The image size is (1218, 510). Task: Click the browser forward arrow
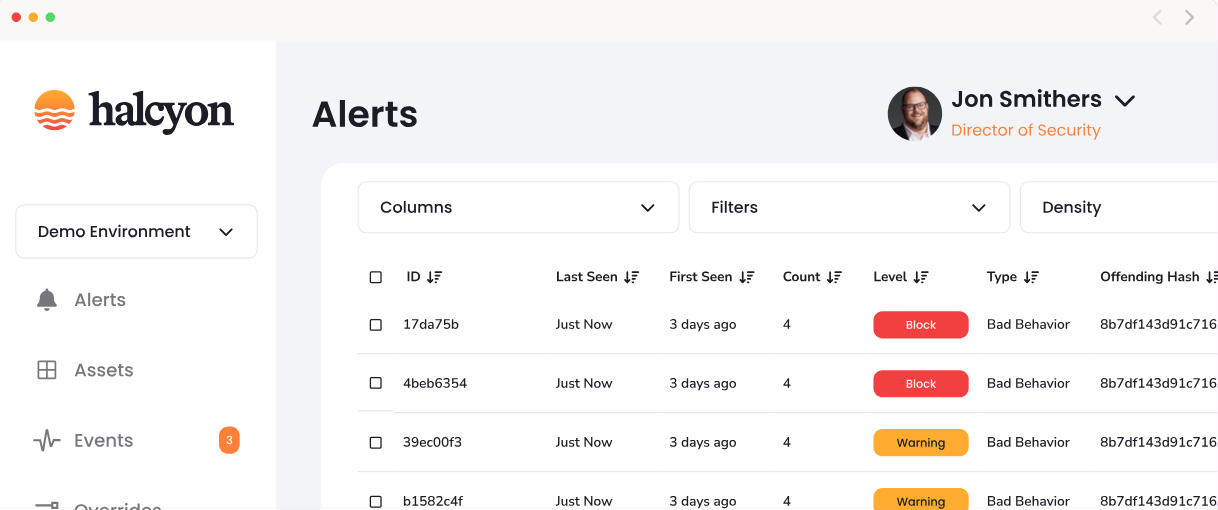pos(1189,17)
